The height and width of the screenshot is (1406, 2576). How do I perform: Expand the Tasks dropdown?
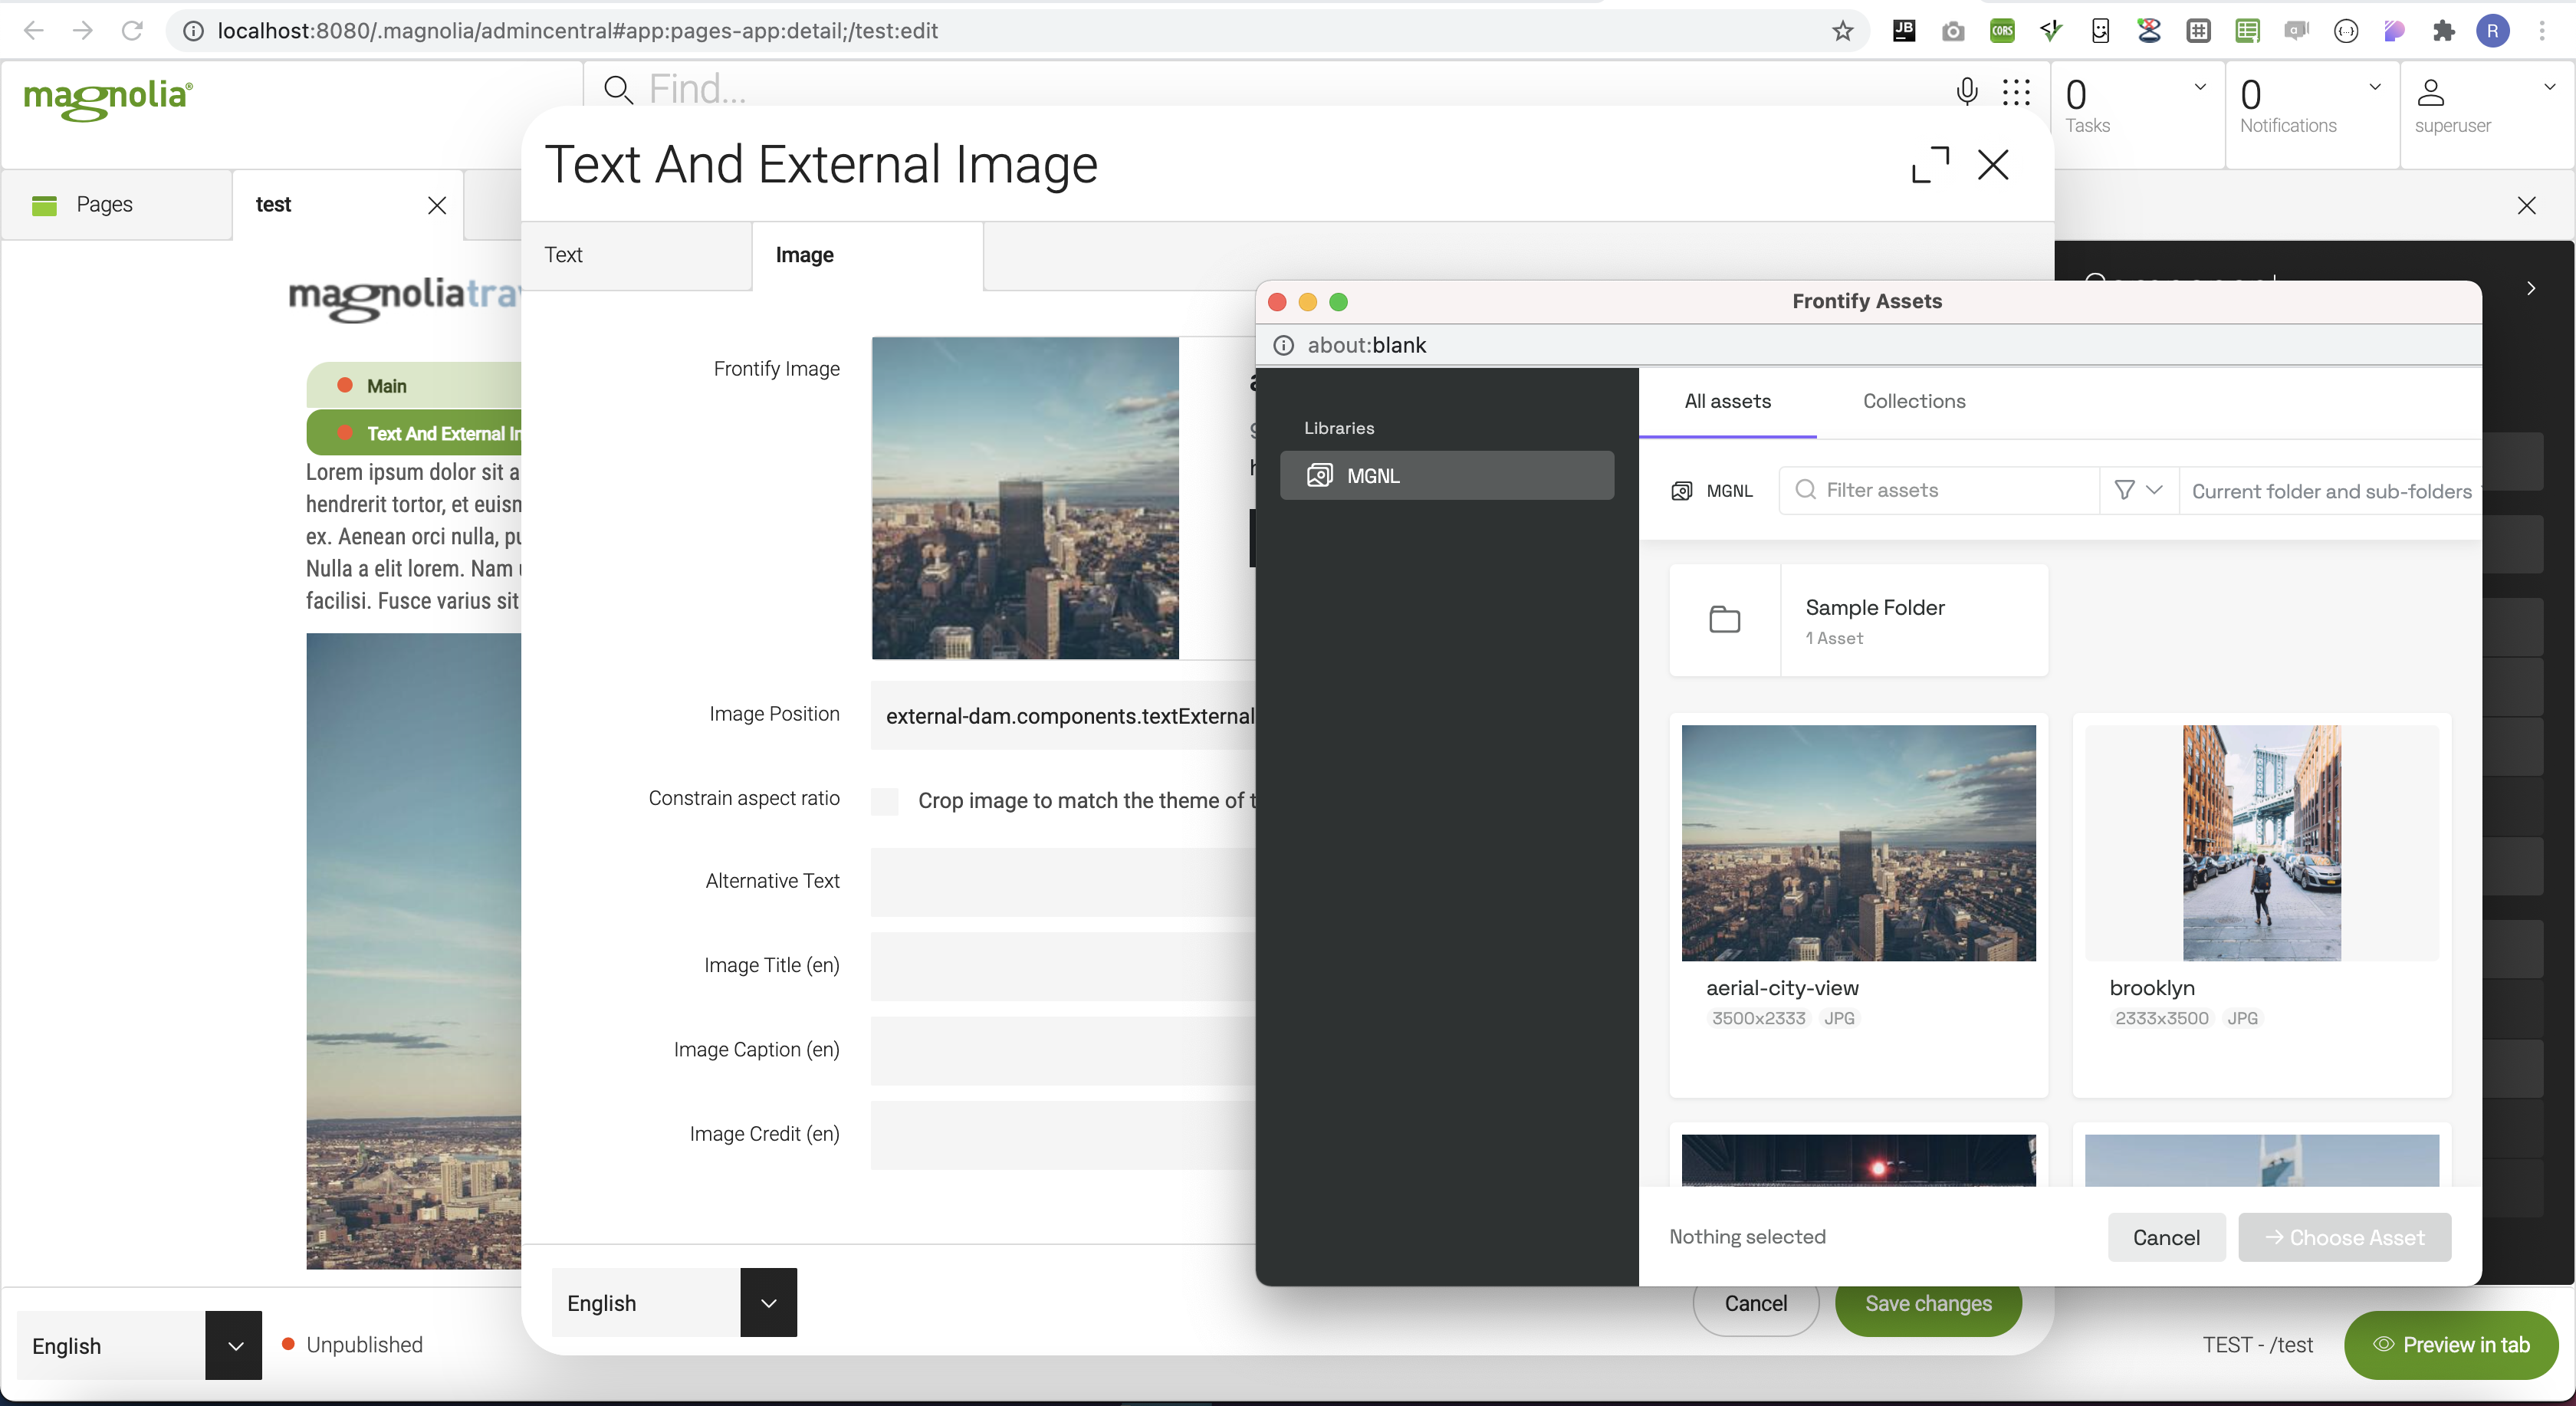coord(2200,87)
